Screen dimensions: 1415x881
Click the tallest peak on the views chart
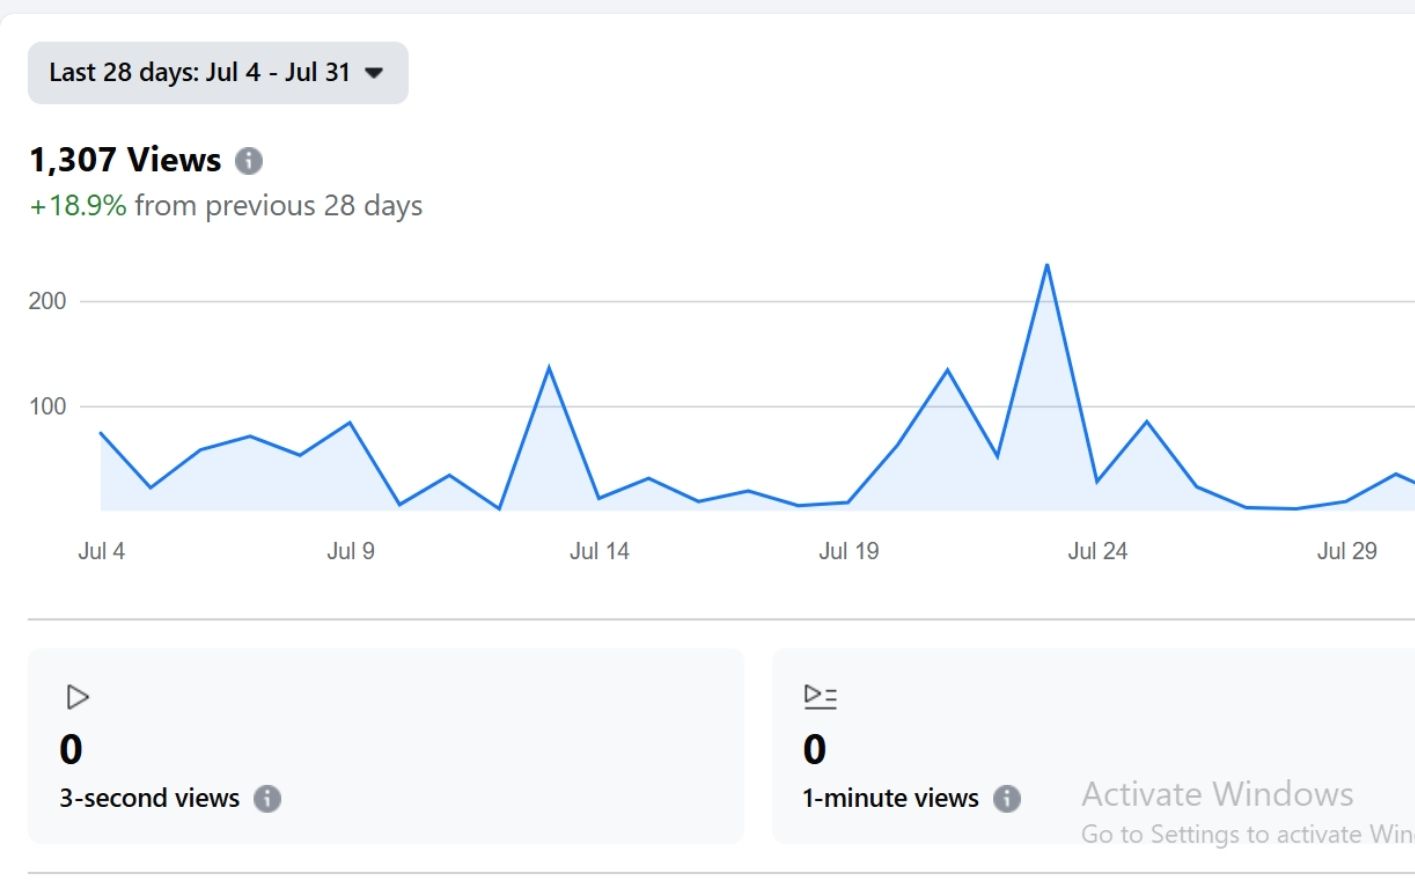pos(1046,264)
